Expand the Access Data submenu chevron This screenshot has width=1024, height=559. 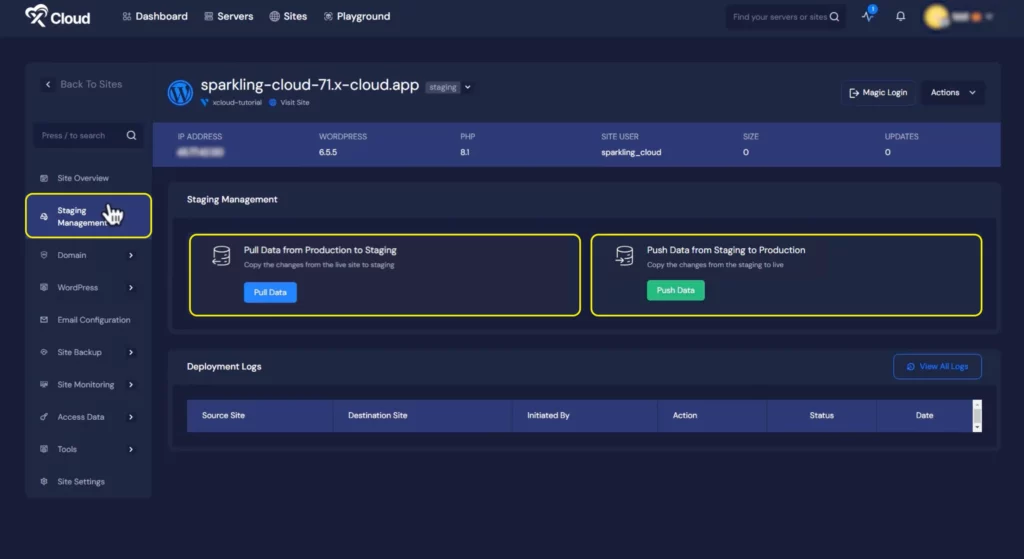pos(131,417)
